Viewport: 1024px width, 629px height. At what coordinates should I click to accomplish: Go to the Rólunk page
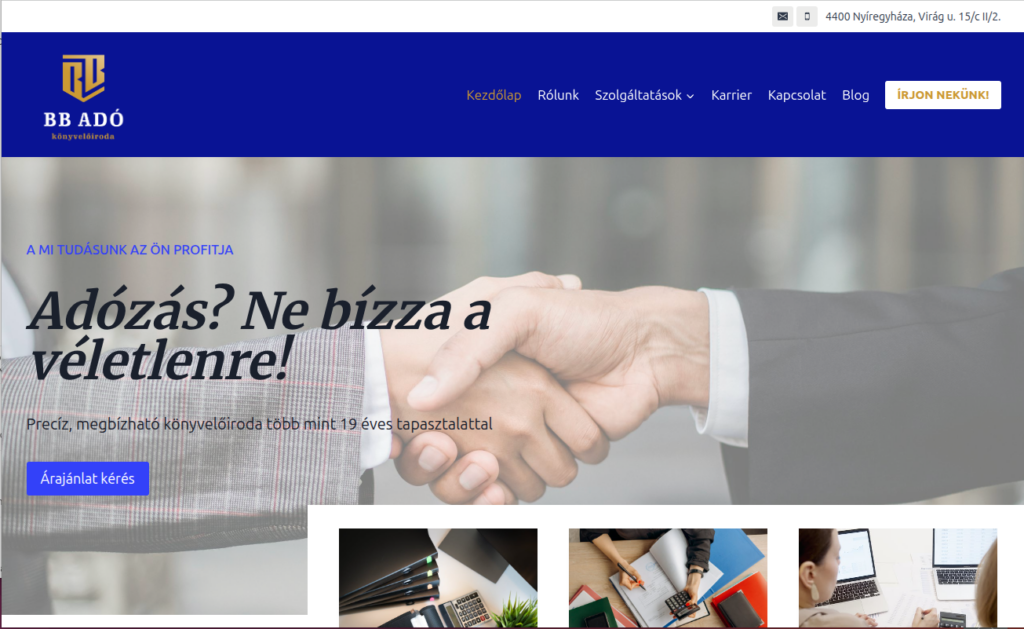coord(558,95)
